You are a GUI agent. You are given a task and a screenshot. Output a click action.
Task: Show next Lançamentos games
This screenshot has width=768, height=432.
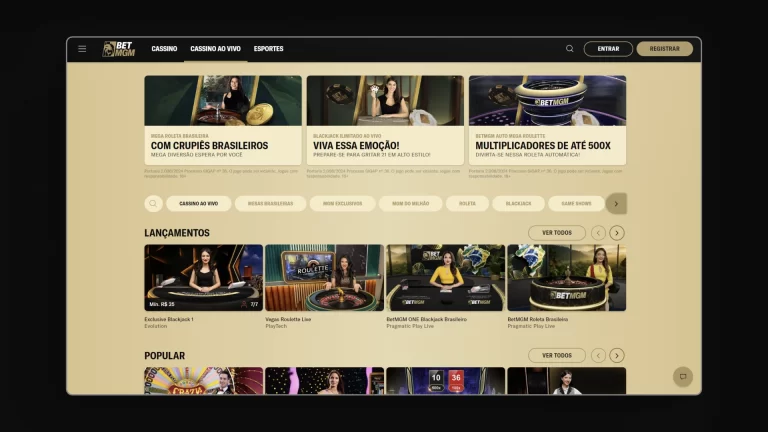pos(617,233)
